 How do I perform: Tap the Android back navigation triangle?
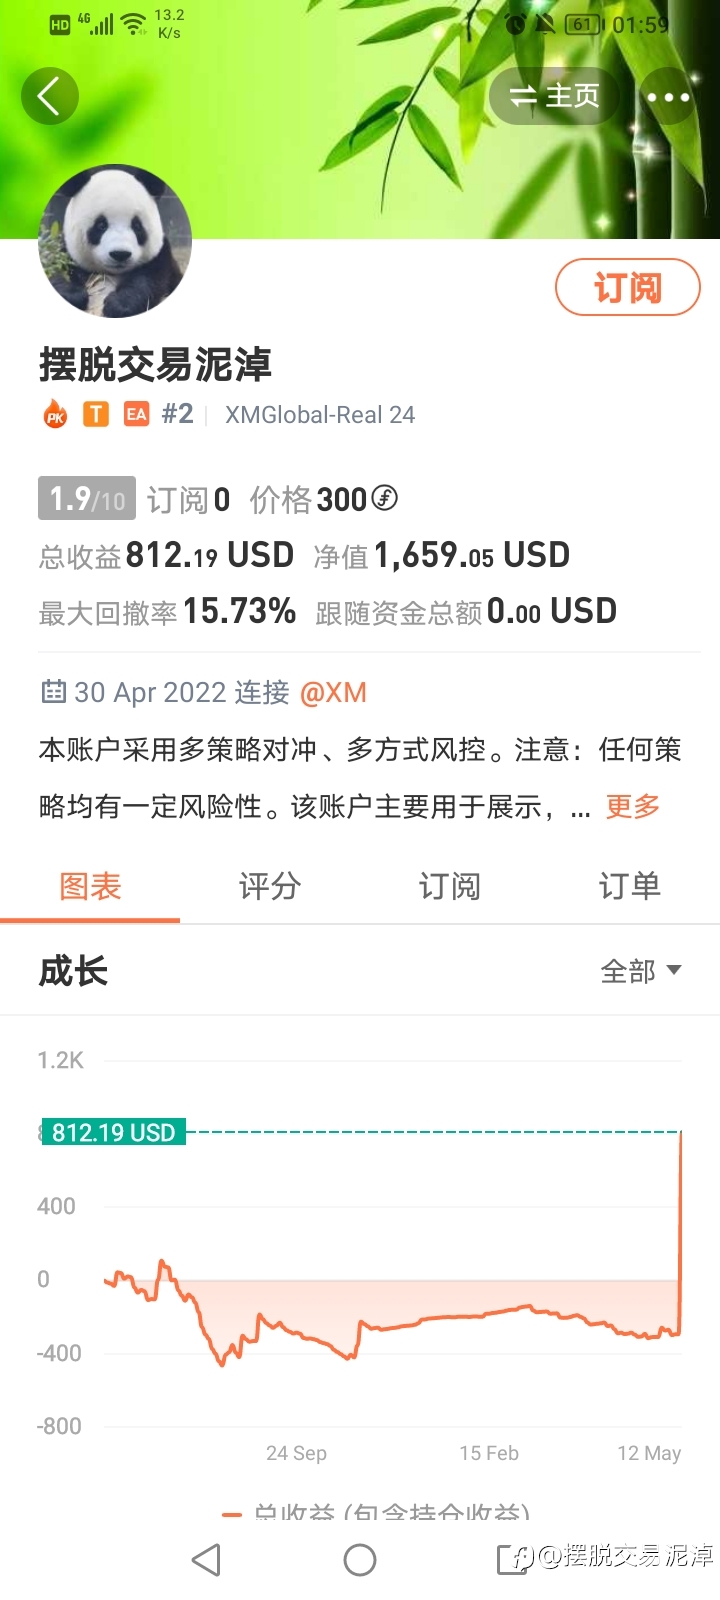point(206,1559)
